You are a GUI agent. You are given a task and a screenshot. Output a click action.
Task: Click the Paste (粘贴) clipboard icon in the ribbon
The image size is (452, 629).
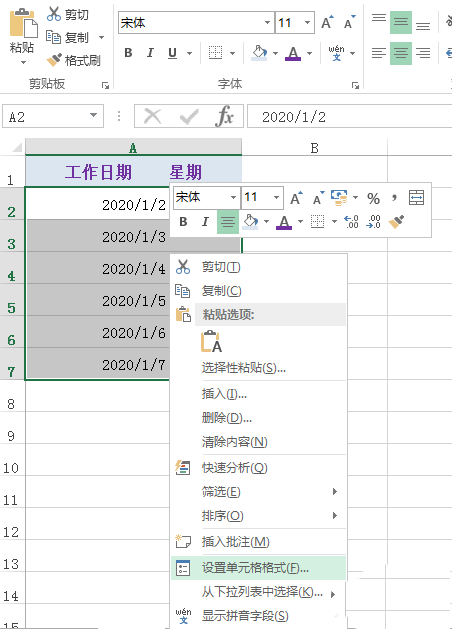(22, 24)
